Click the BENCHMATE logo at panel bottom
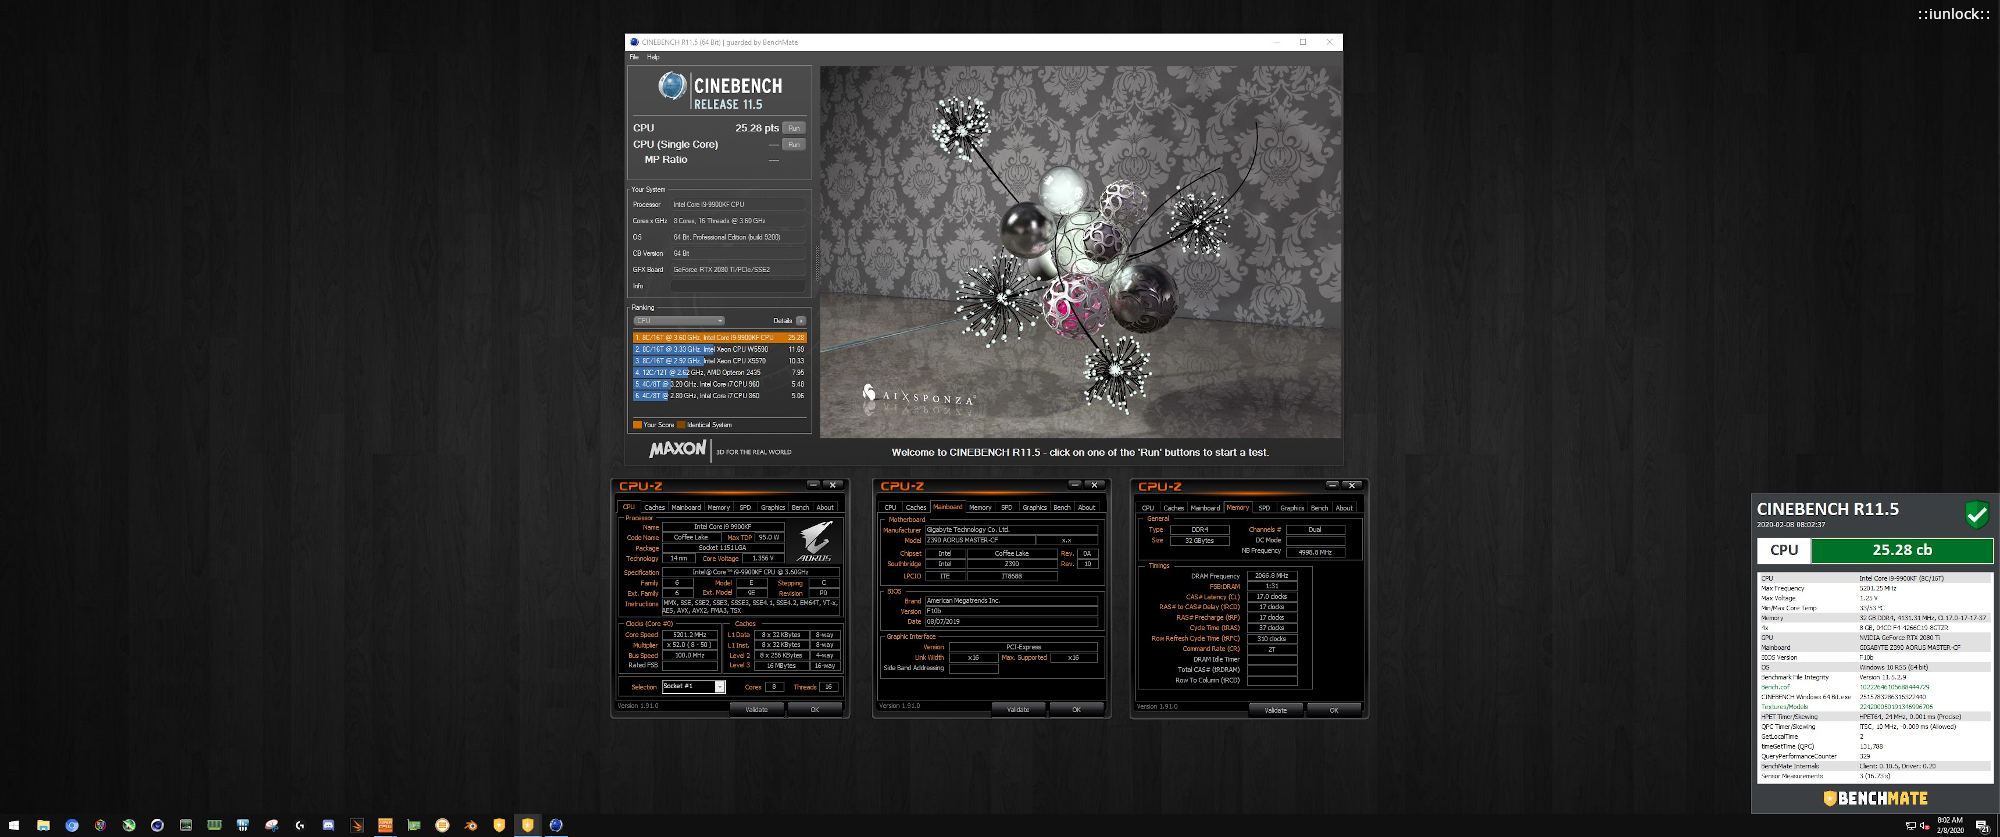Image resolution: width=2000 pixels, height=837 pixels. pos(1875,798)
